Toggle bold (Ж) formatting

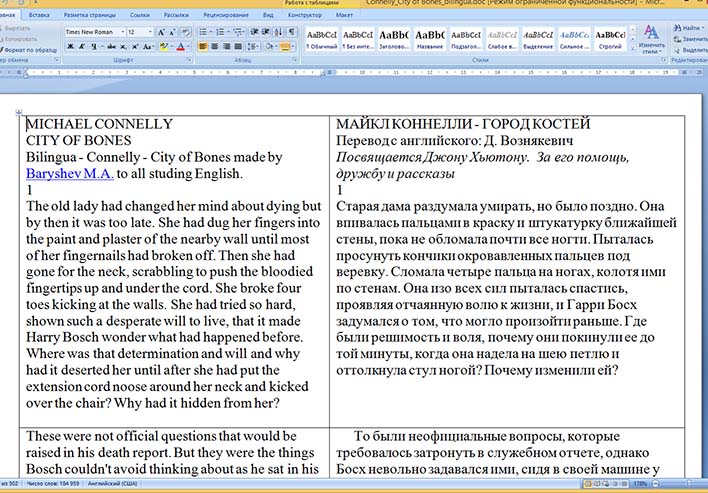click(70, 47)
